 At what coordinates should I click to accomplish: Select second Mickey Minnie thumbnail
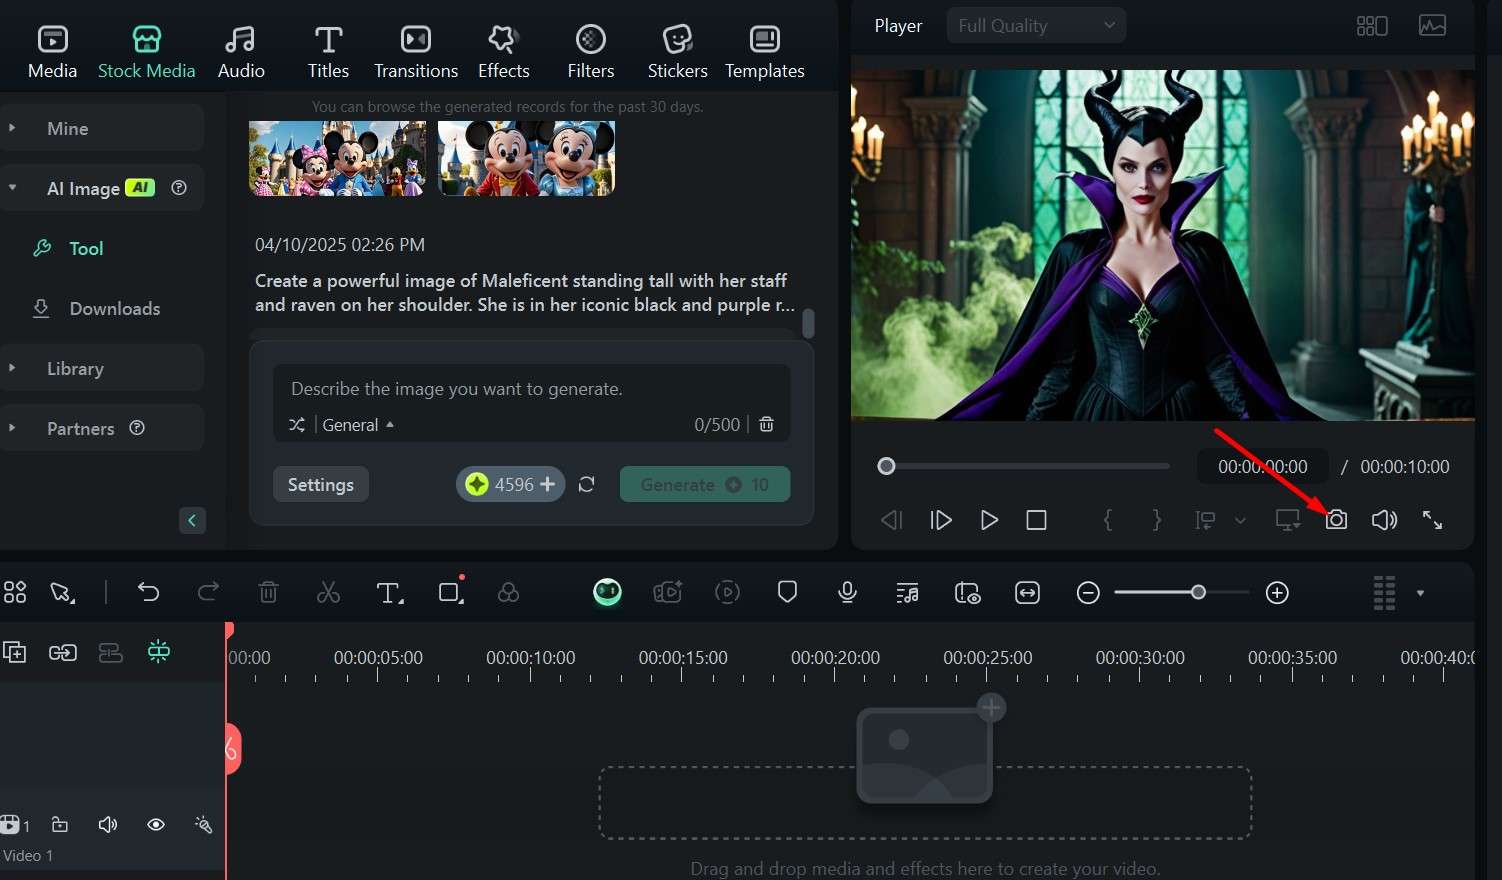[526, 158]
